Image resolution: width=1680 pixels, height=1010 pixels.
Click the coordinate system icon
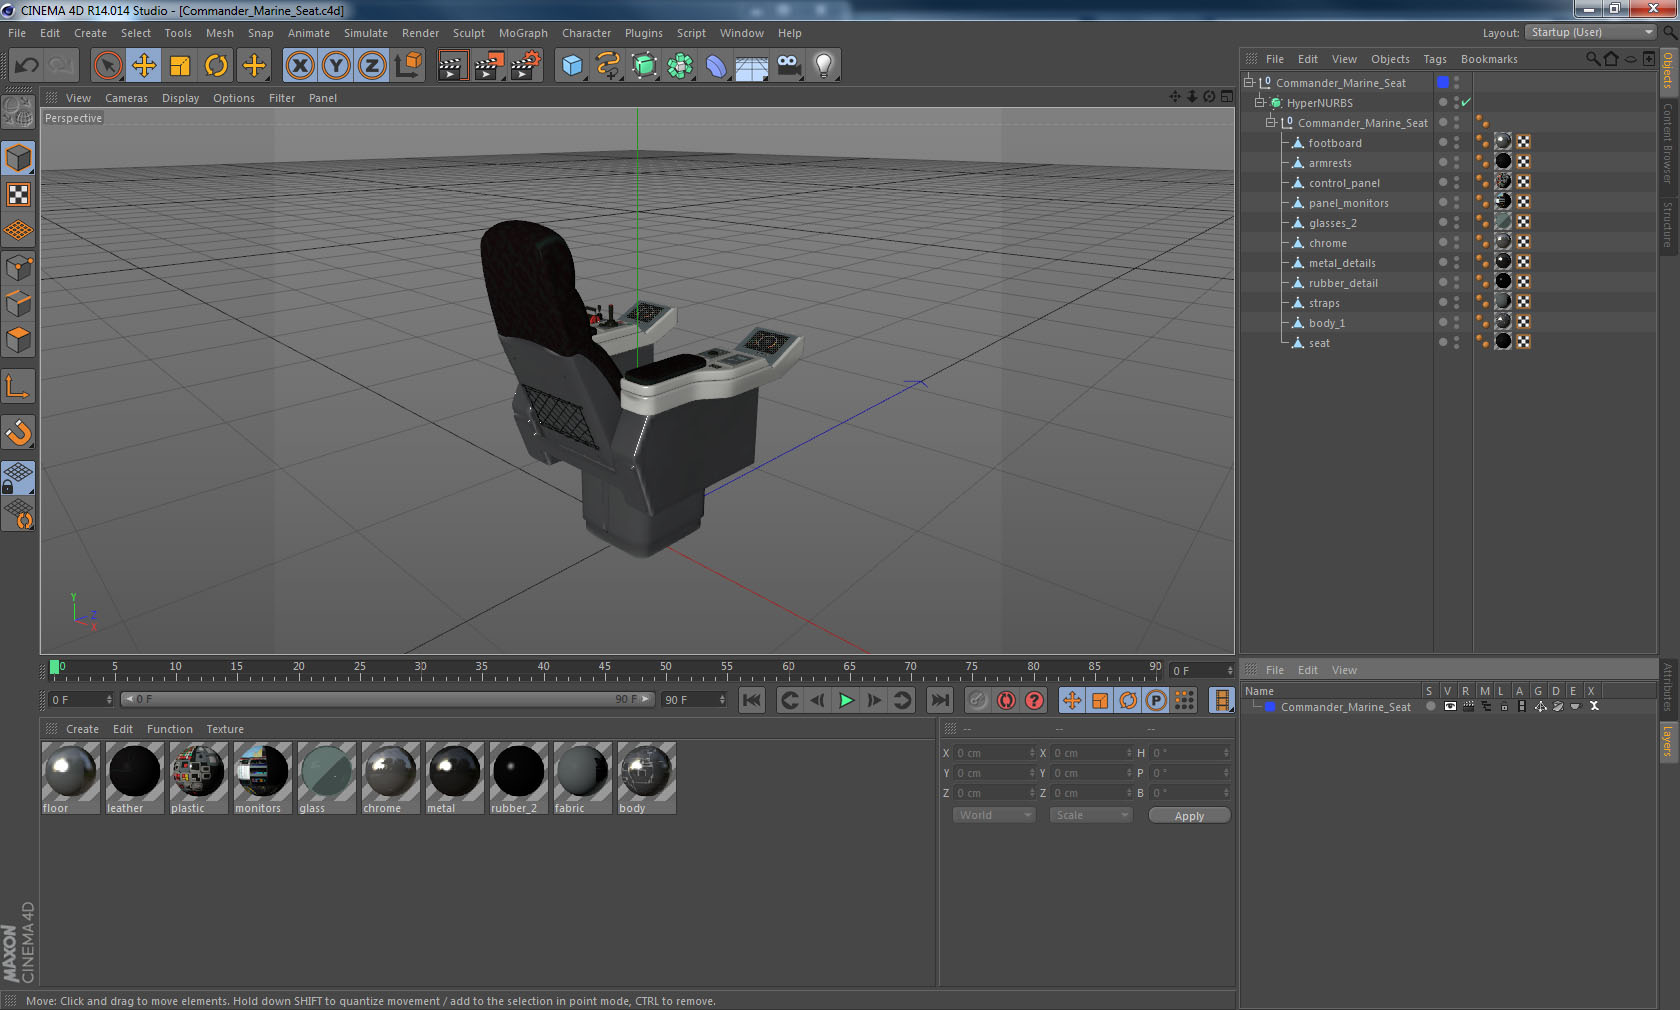[408, 66]
